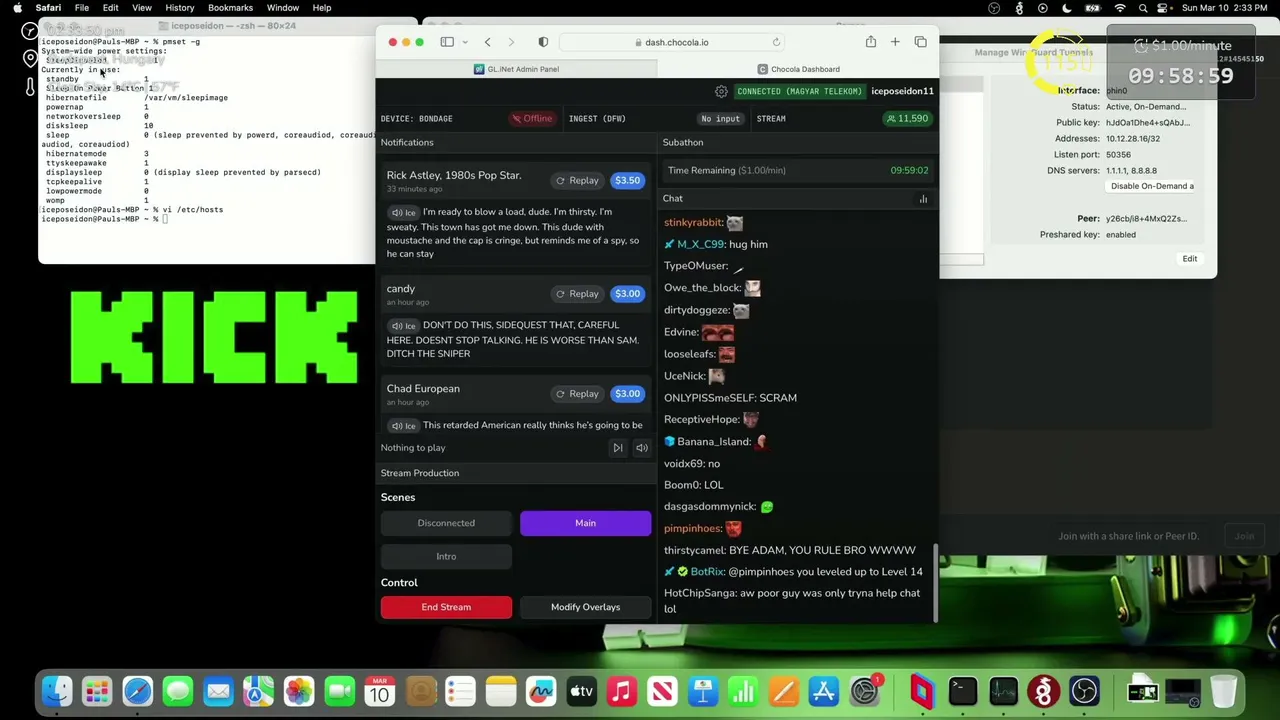
Task: Open the Edit menu in the menu bar
Action: [x=110, y=8]
